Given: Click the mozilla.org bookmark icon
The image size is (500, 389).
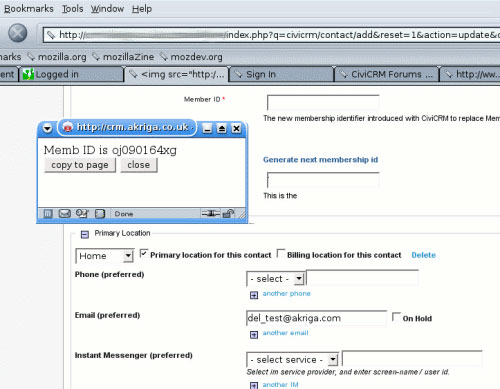Looking at the screenshot, I should [31, 57].
